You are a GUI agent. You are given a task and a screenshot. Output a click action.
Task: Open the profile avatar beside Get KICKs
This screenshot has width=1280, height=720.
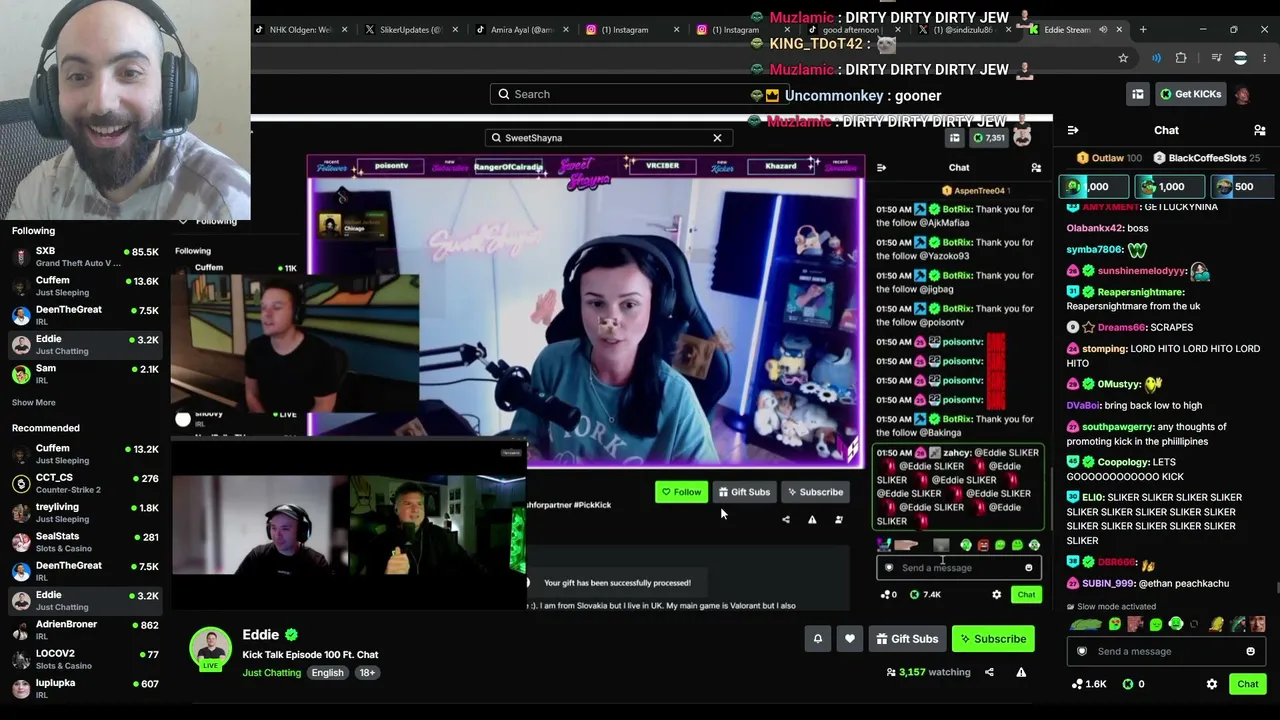point(1242,95)
